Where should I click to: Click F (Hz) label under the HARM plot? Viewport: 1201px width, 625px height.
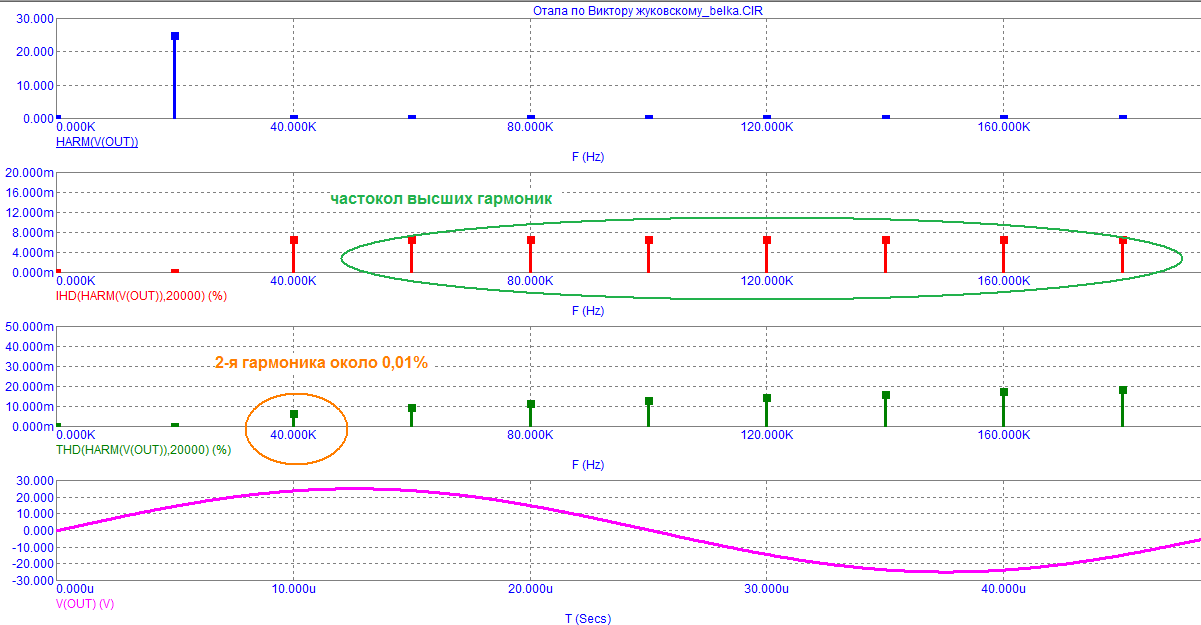[x=588, y=157]
